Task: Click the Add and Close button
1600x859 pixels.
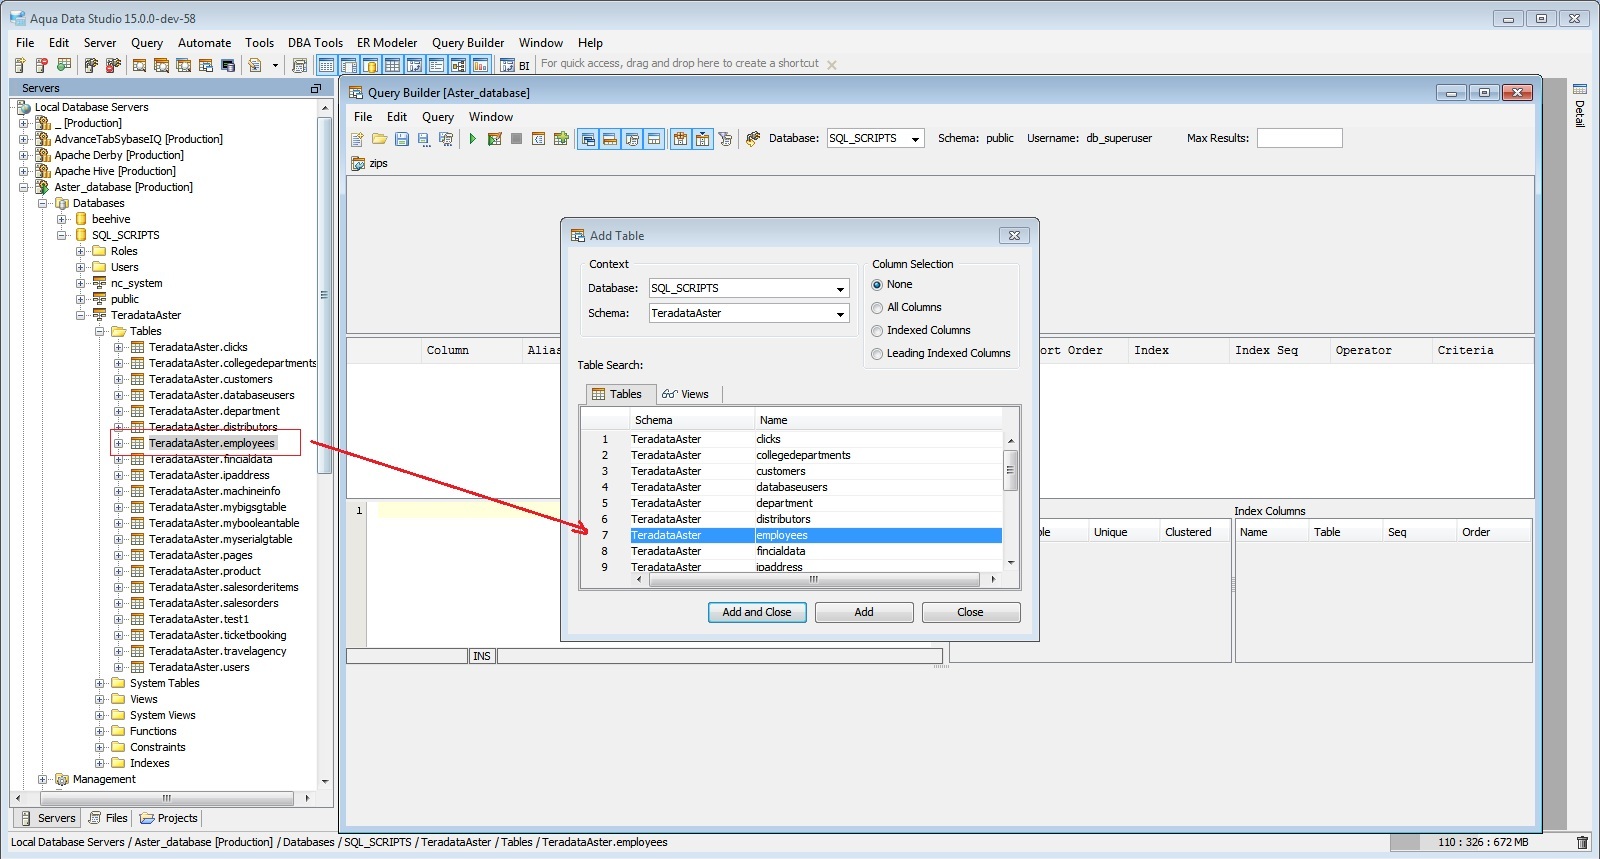Action: (757, 612)
